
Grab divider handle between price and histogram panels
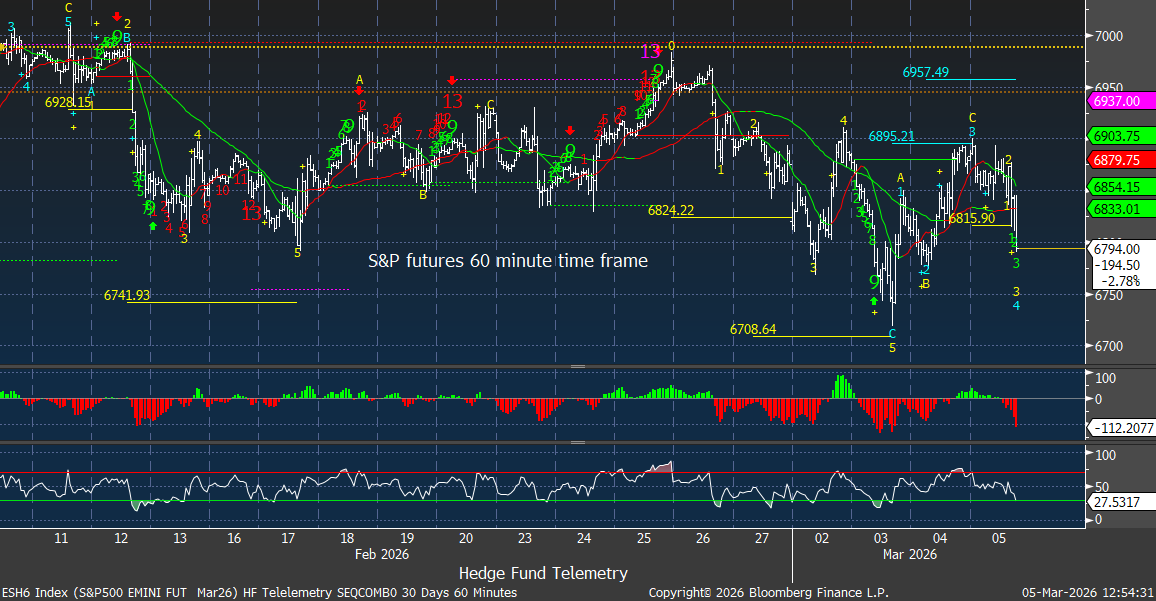point(577,367)
